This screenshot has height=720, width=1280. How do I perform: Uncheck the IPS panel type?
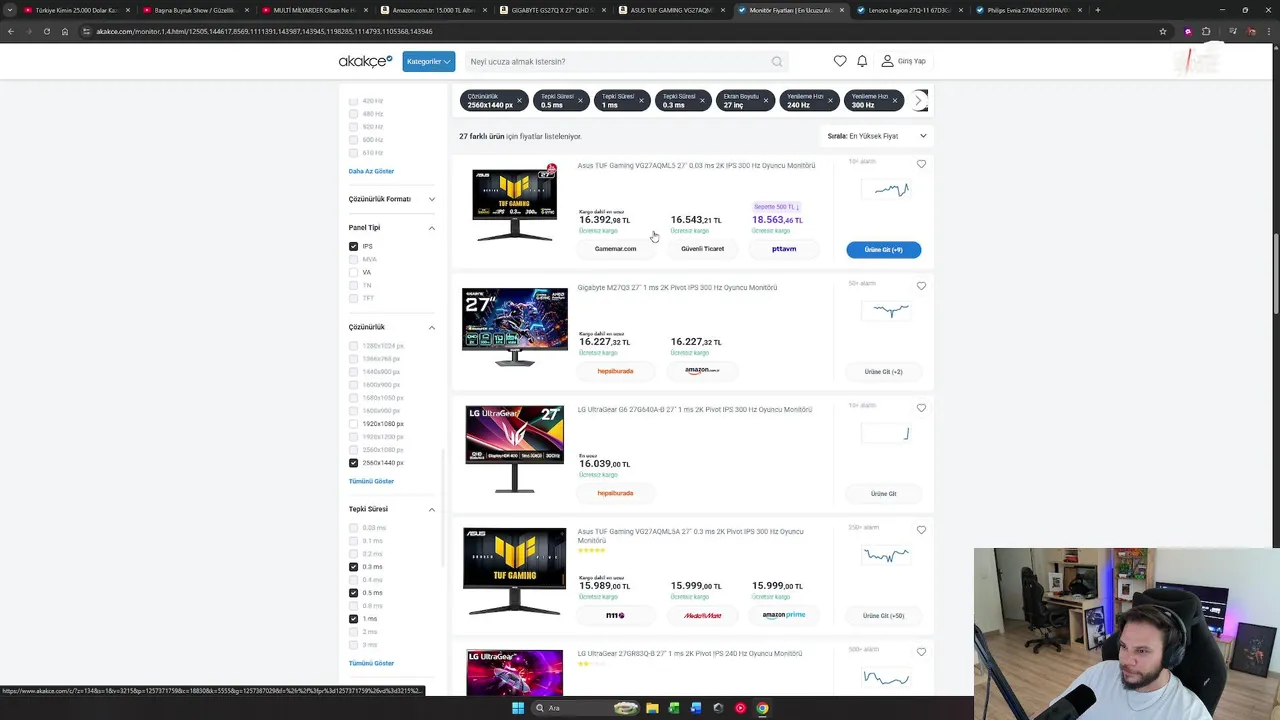click(353, 246)
